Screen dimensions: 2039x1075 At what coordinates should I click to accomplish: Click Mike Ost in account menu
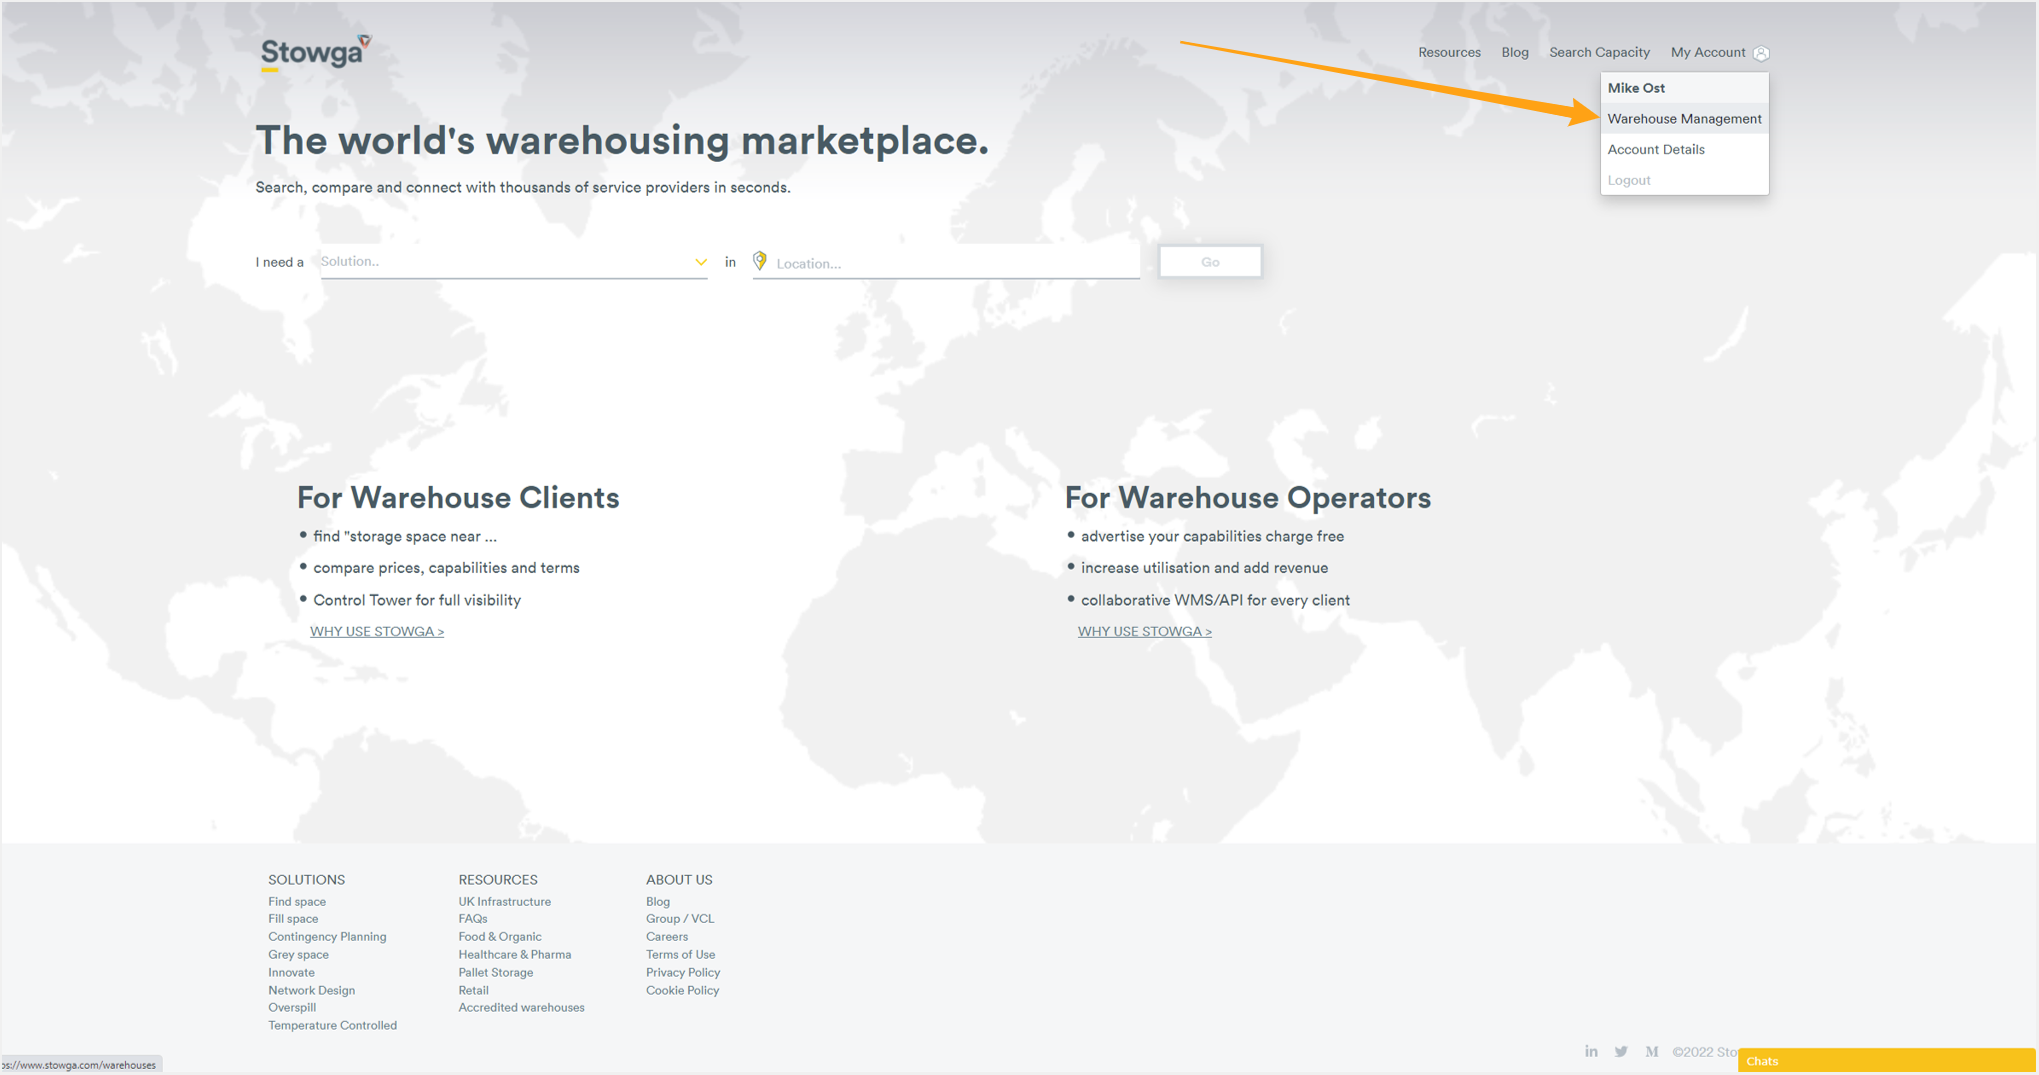click(x=1684, y=88)
